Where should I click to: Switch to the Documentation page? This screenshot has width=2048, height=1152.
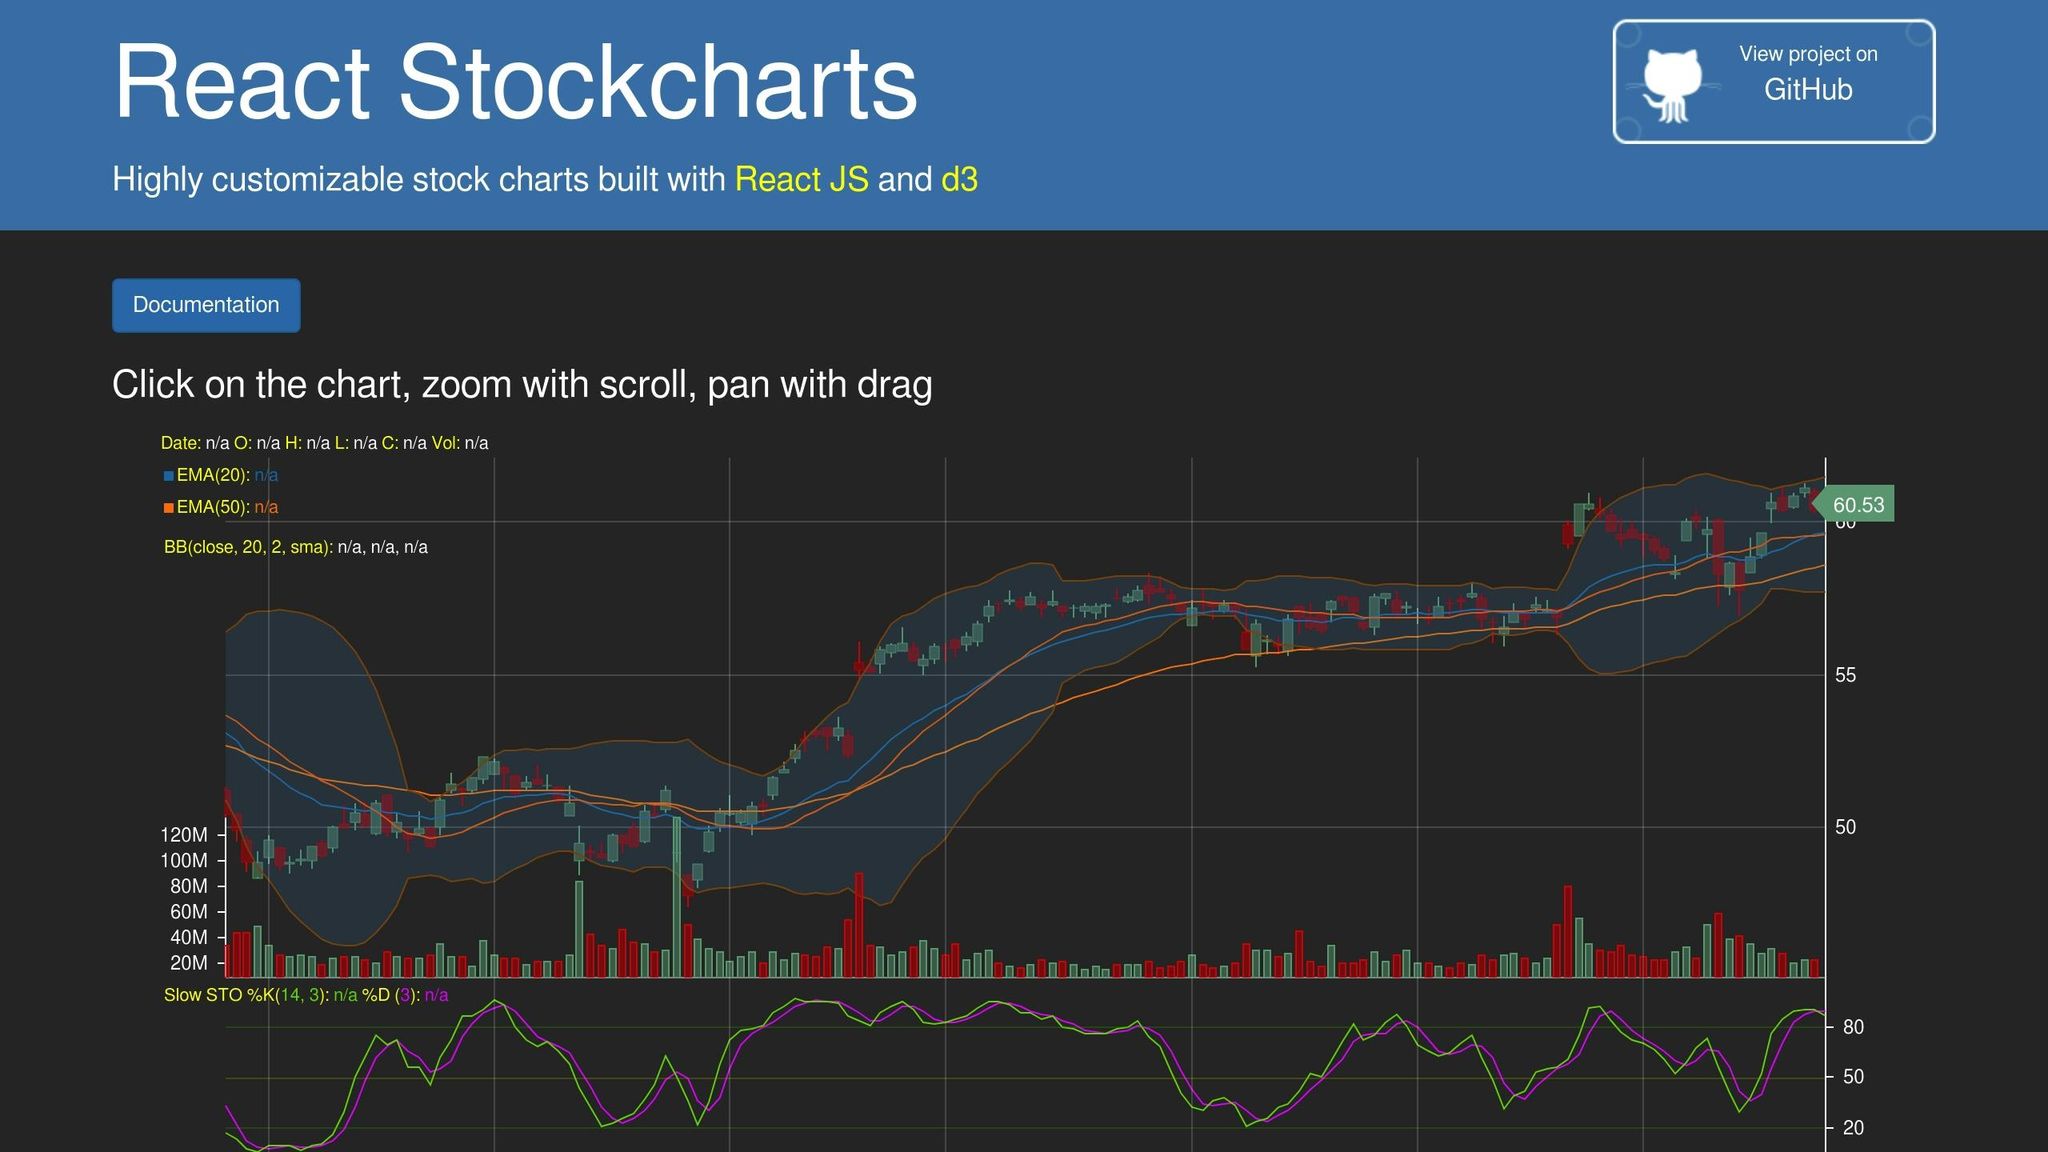click(205, 305)
